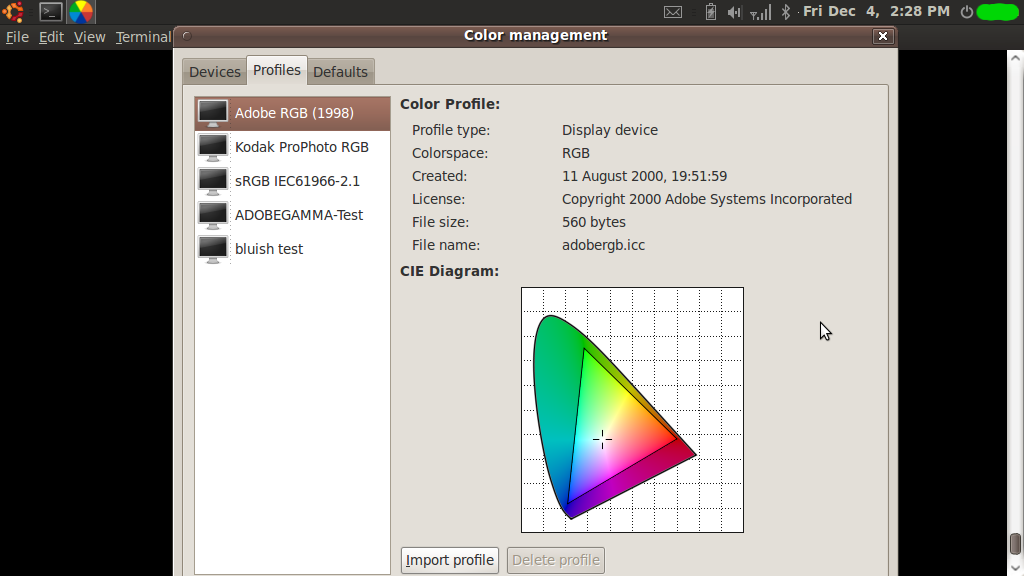Click the Color management window title

tap(536, 35)
